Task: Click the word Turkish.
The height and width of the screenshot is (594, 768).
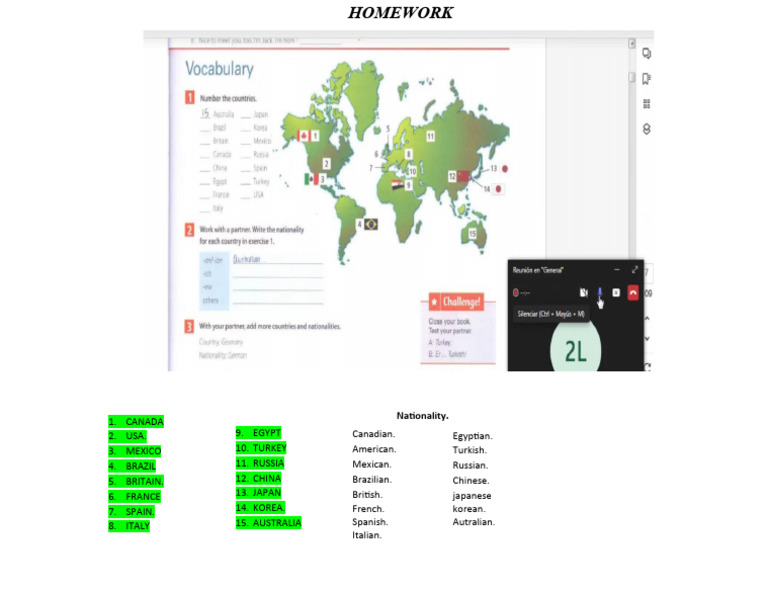Action: tap(469, 450)
